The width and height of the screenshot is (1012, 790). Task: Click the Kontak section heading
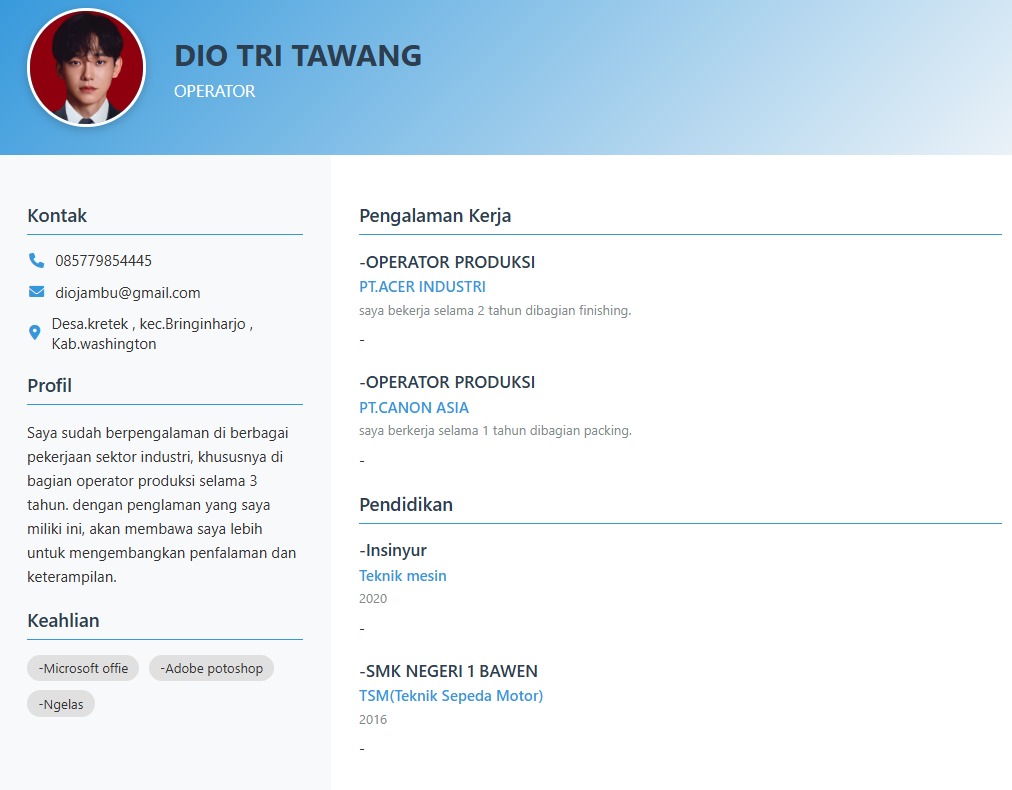[x=57, y=215]
